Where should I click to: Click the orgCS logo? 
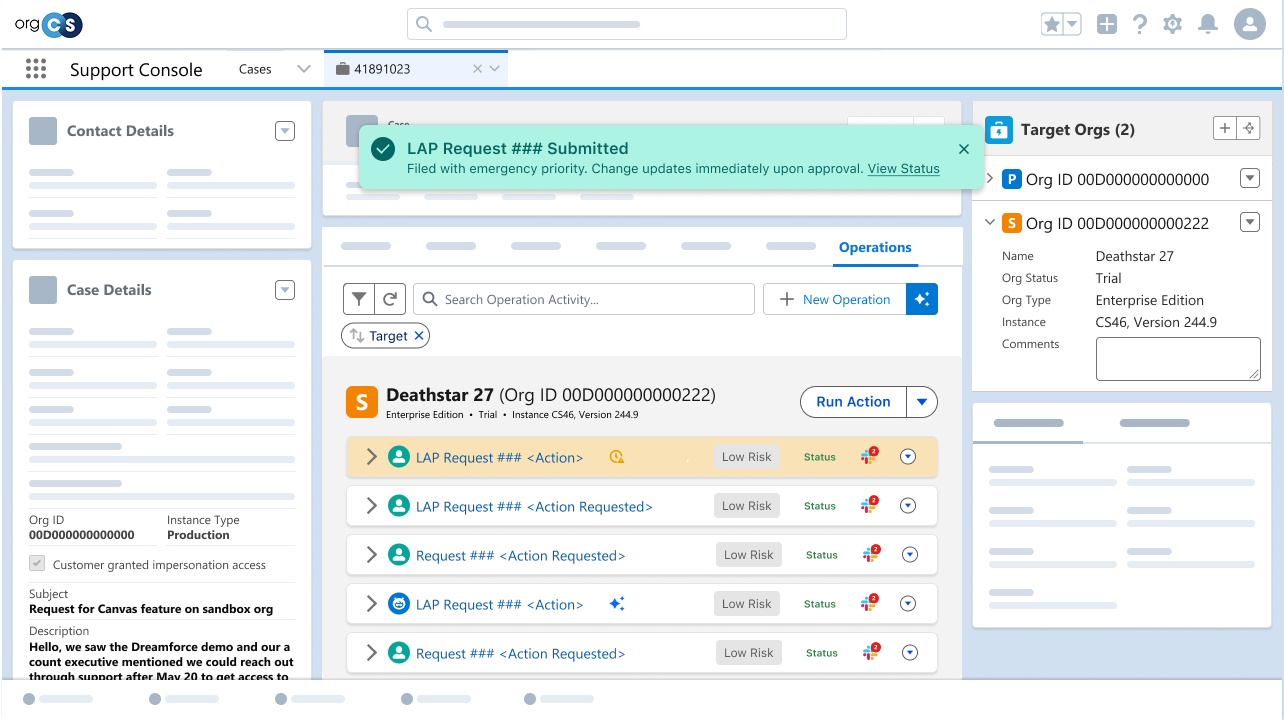pyautogui.click(x=48, y=24)
